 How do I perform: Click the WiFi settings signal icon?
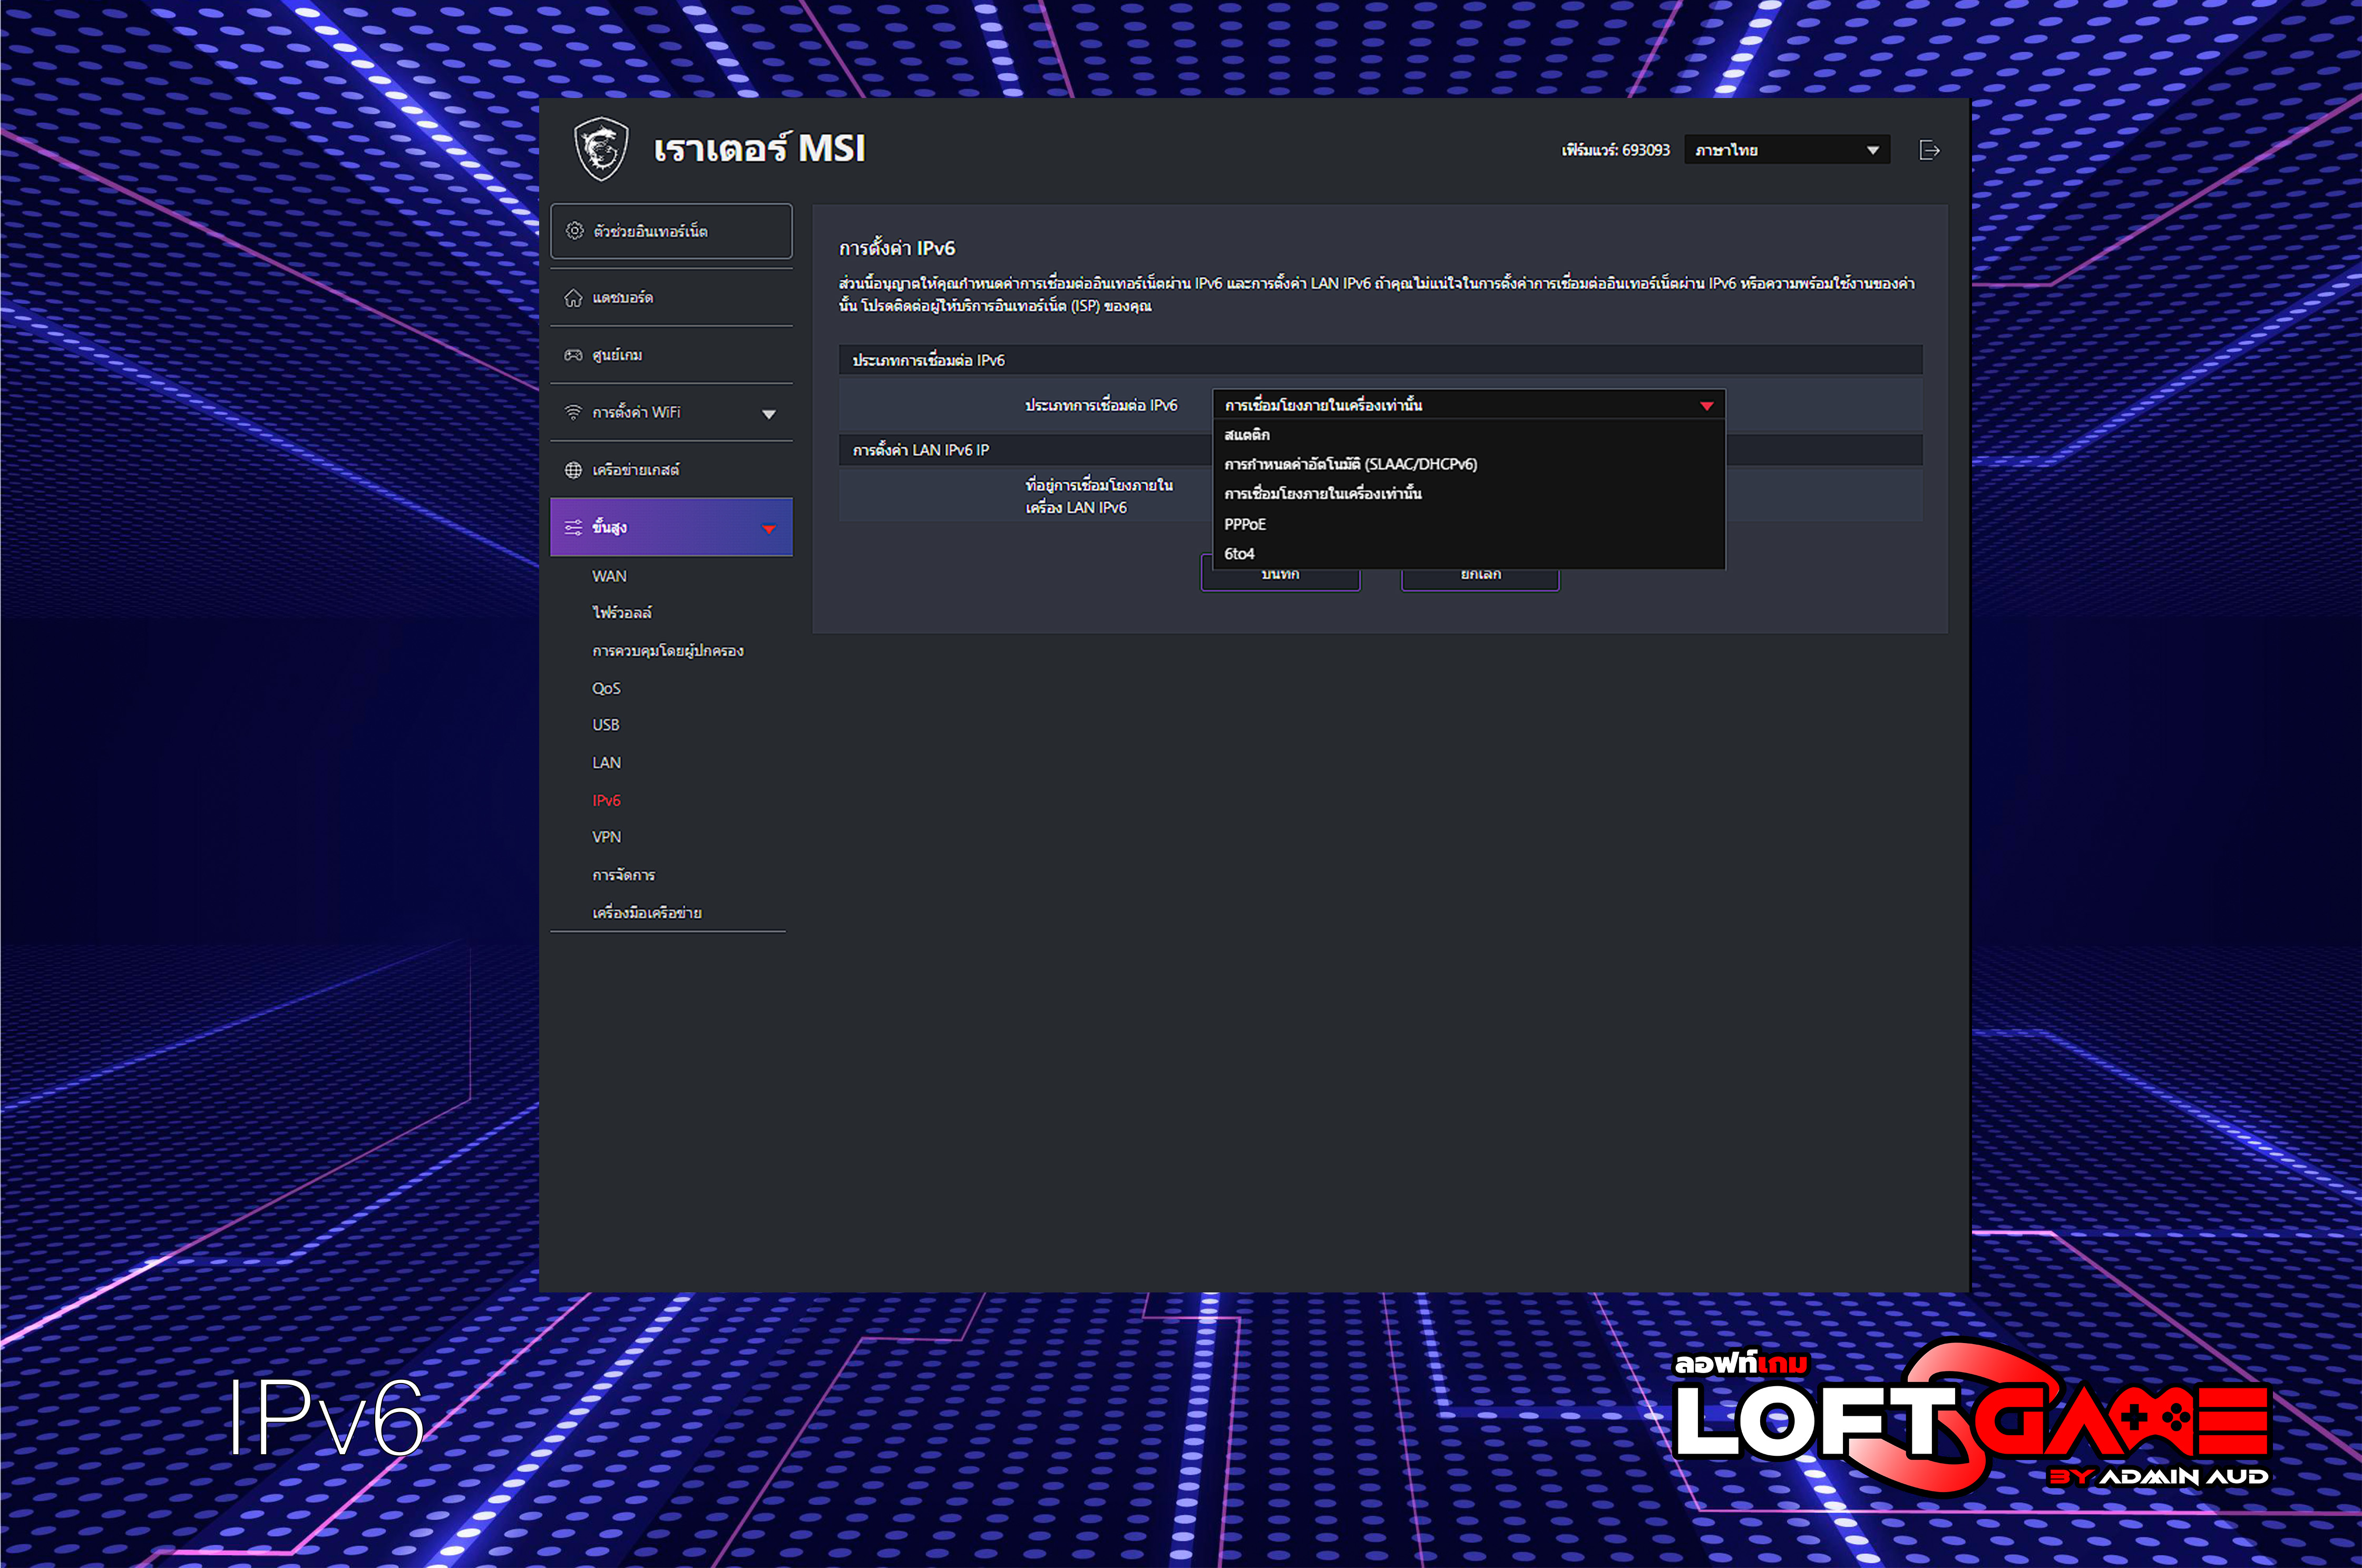point(573,412)
